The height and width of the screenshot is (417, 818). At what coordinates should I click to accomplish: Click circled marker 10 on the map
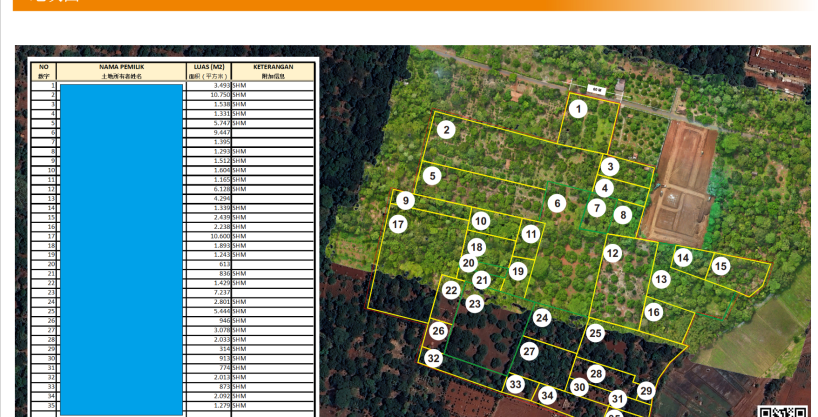(480, 221)
